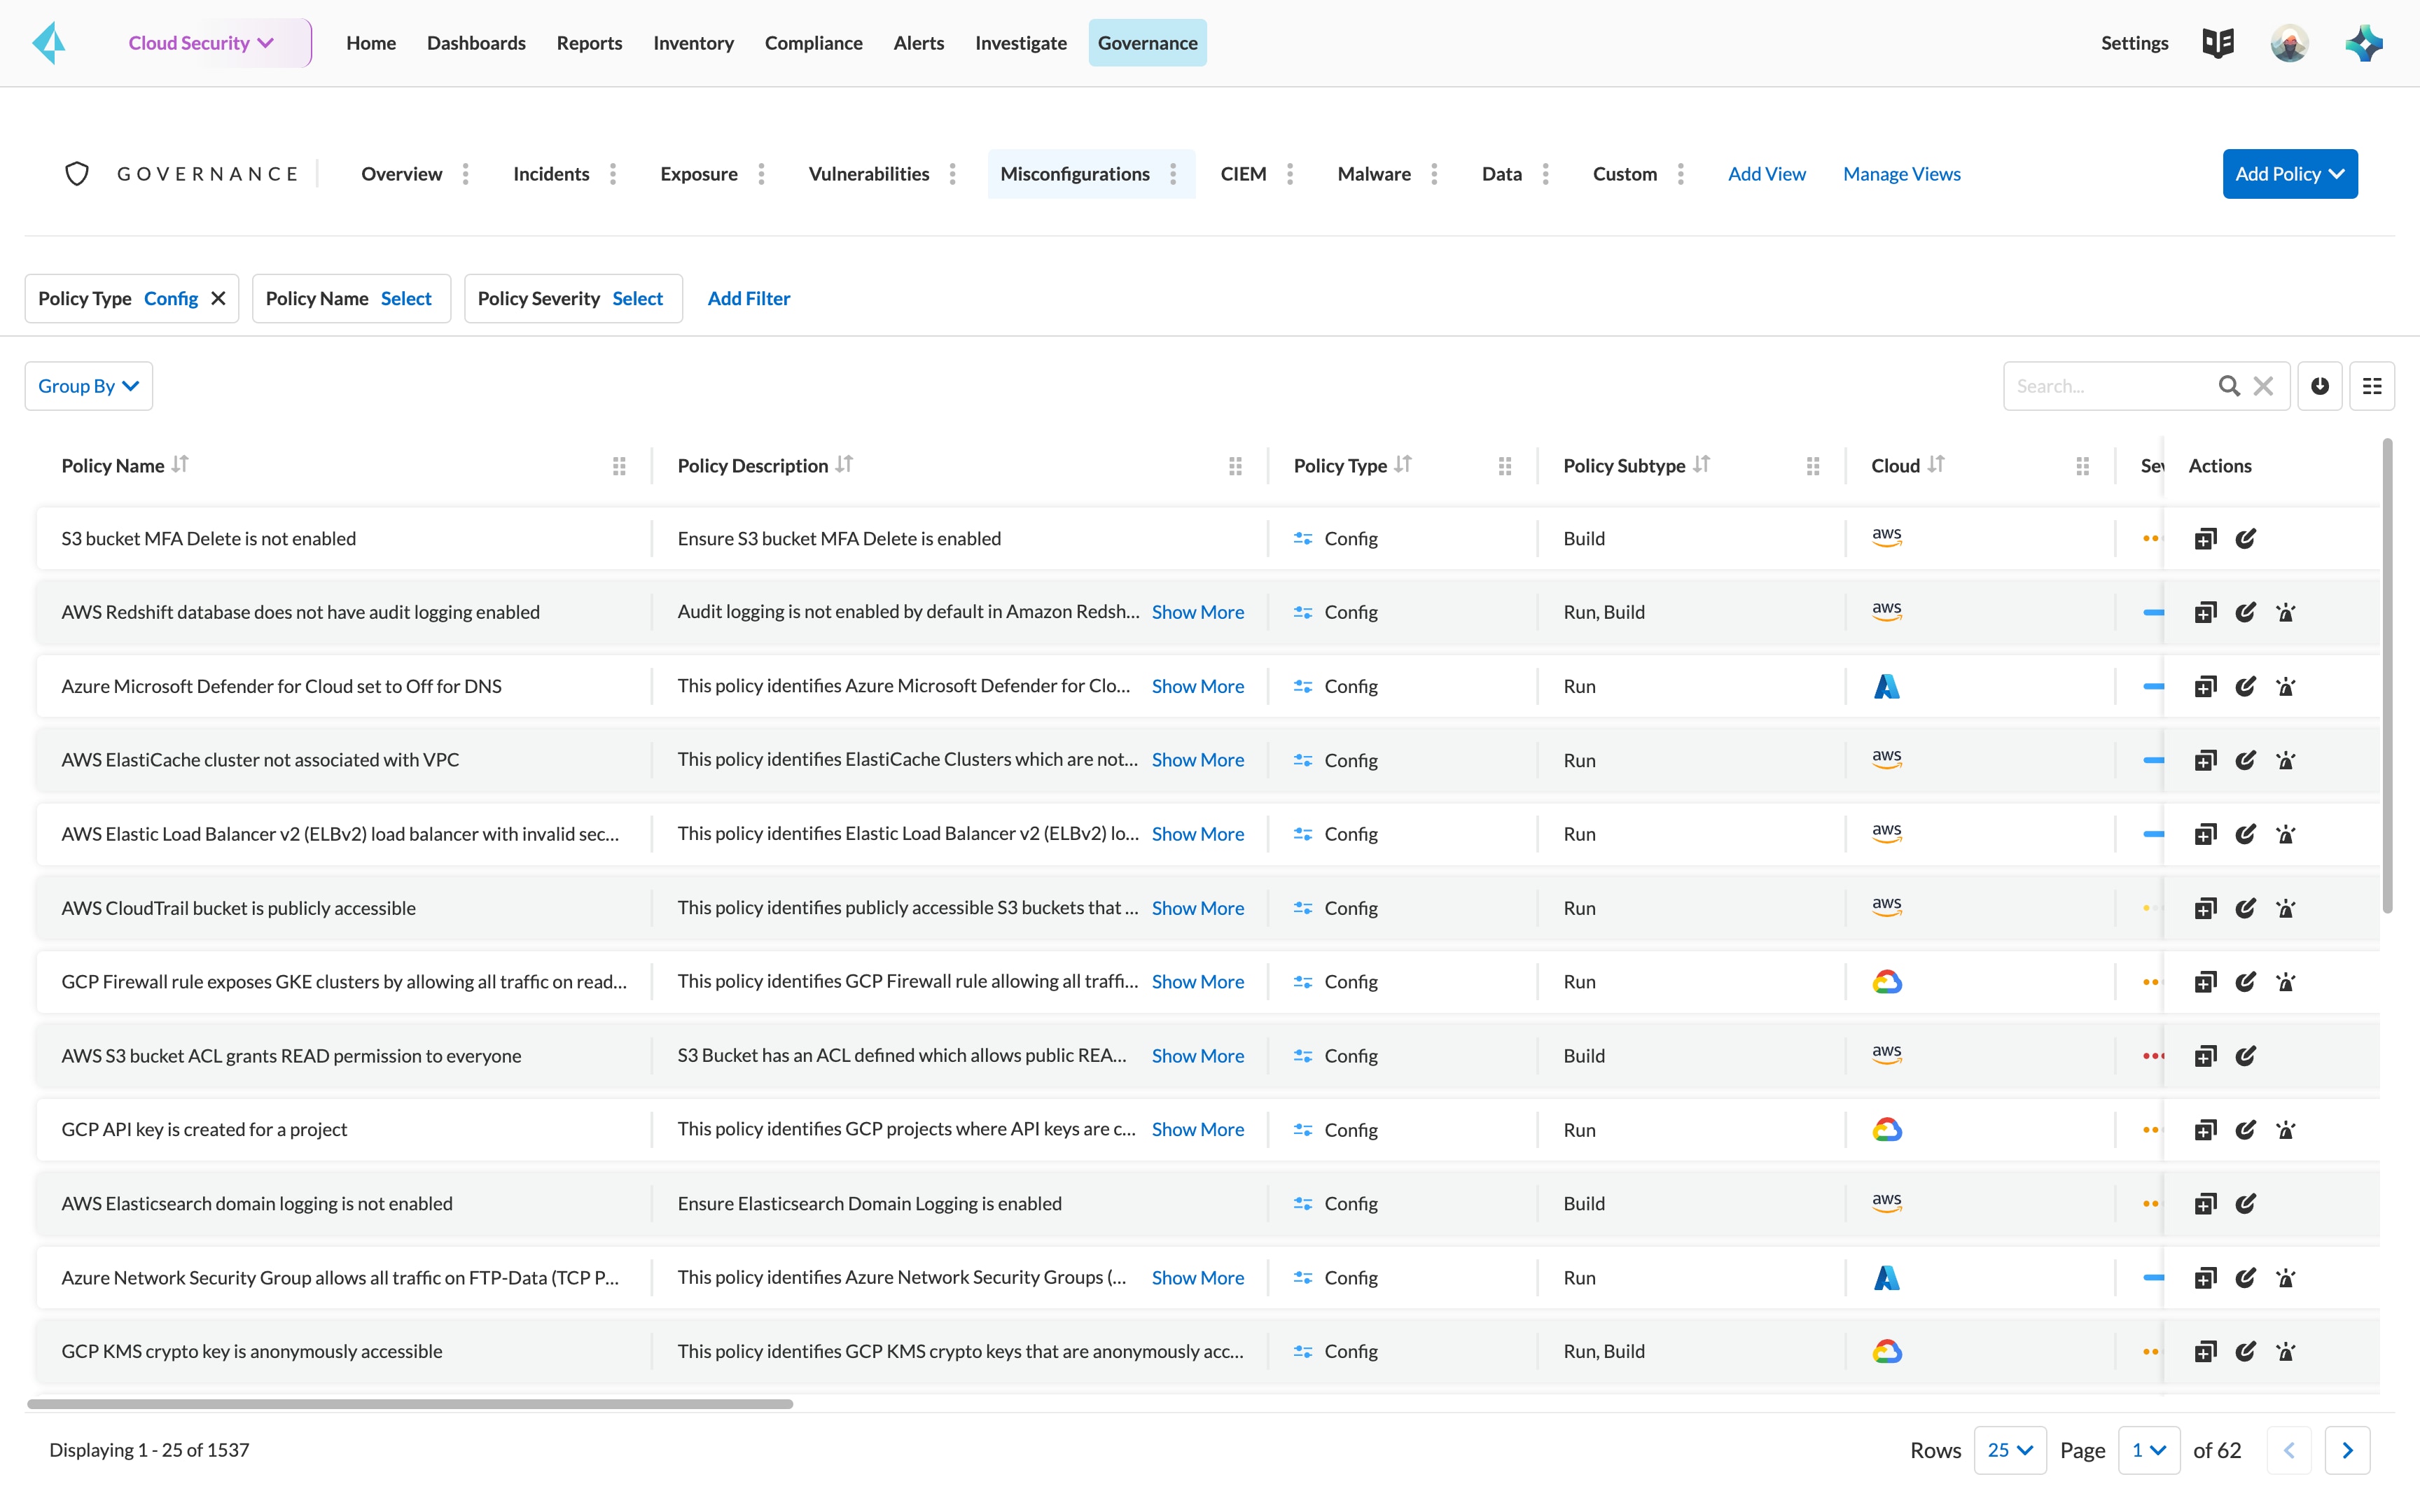Click the edit icon for GCP KMS crypto key policy

point(2246,1350)
